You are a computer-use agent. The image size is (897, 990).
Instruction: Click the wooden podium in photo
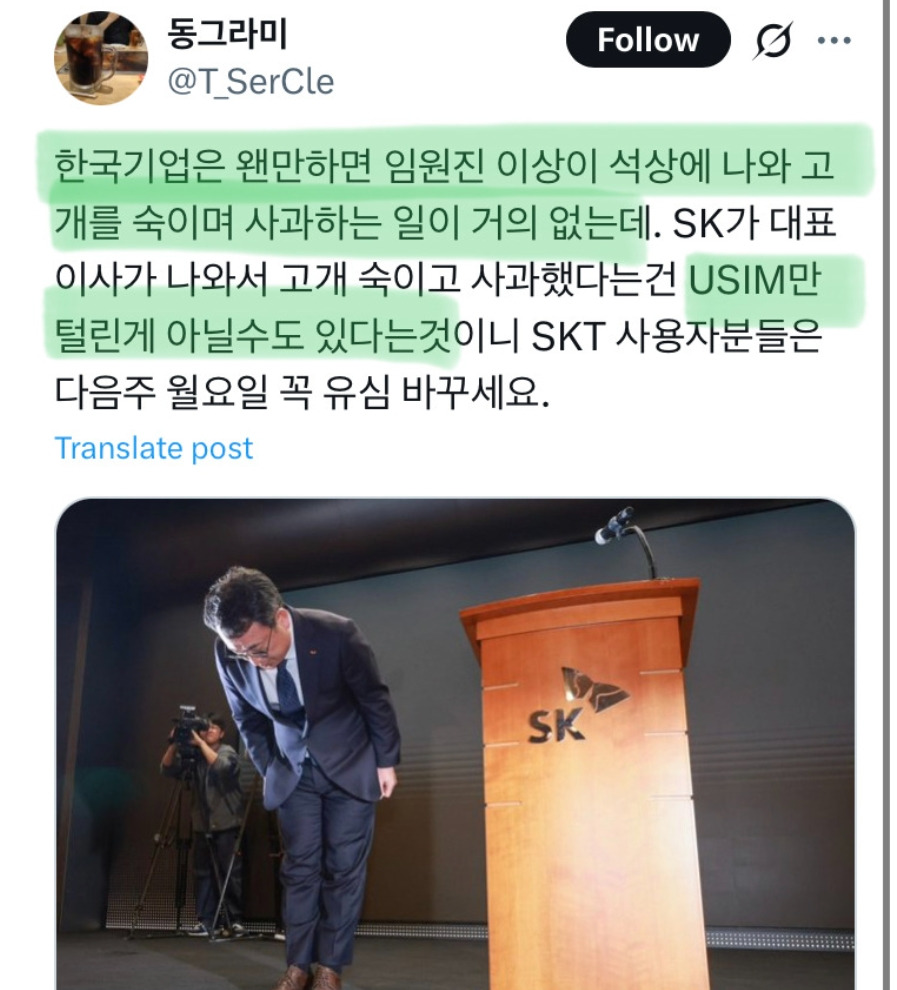[579, 783]
